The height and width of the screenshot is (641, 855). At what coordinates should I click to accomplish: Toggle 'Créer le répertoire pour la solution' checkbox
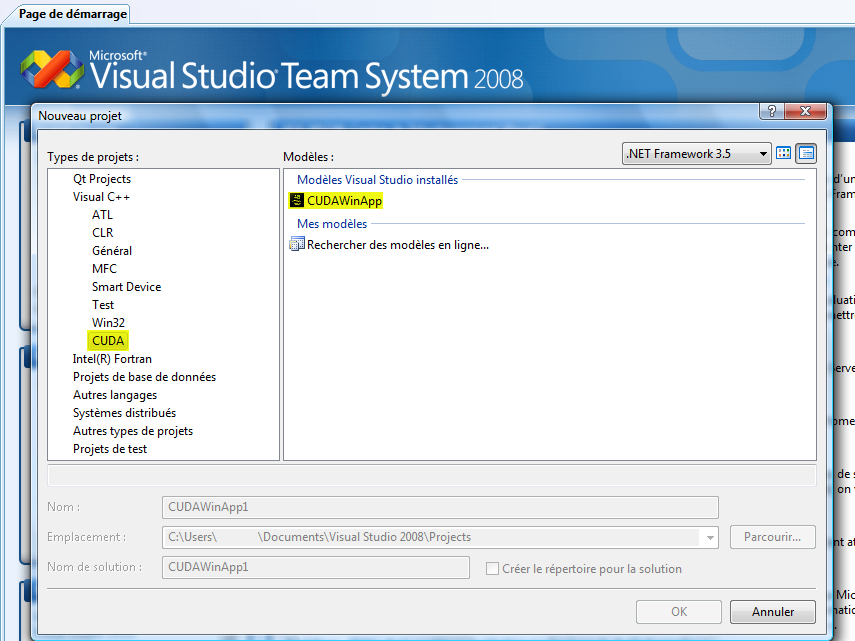492,569
